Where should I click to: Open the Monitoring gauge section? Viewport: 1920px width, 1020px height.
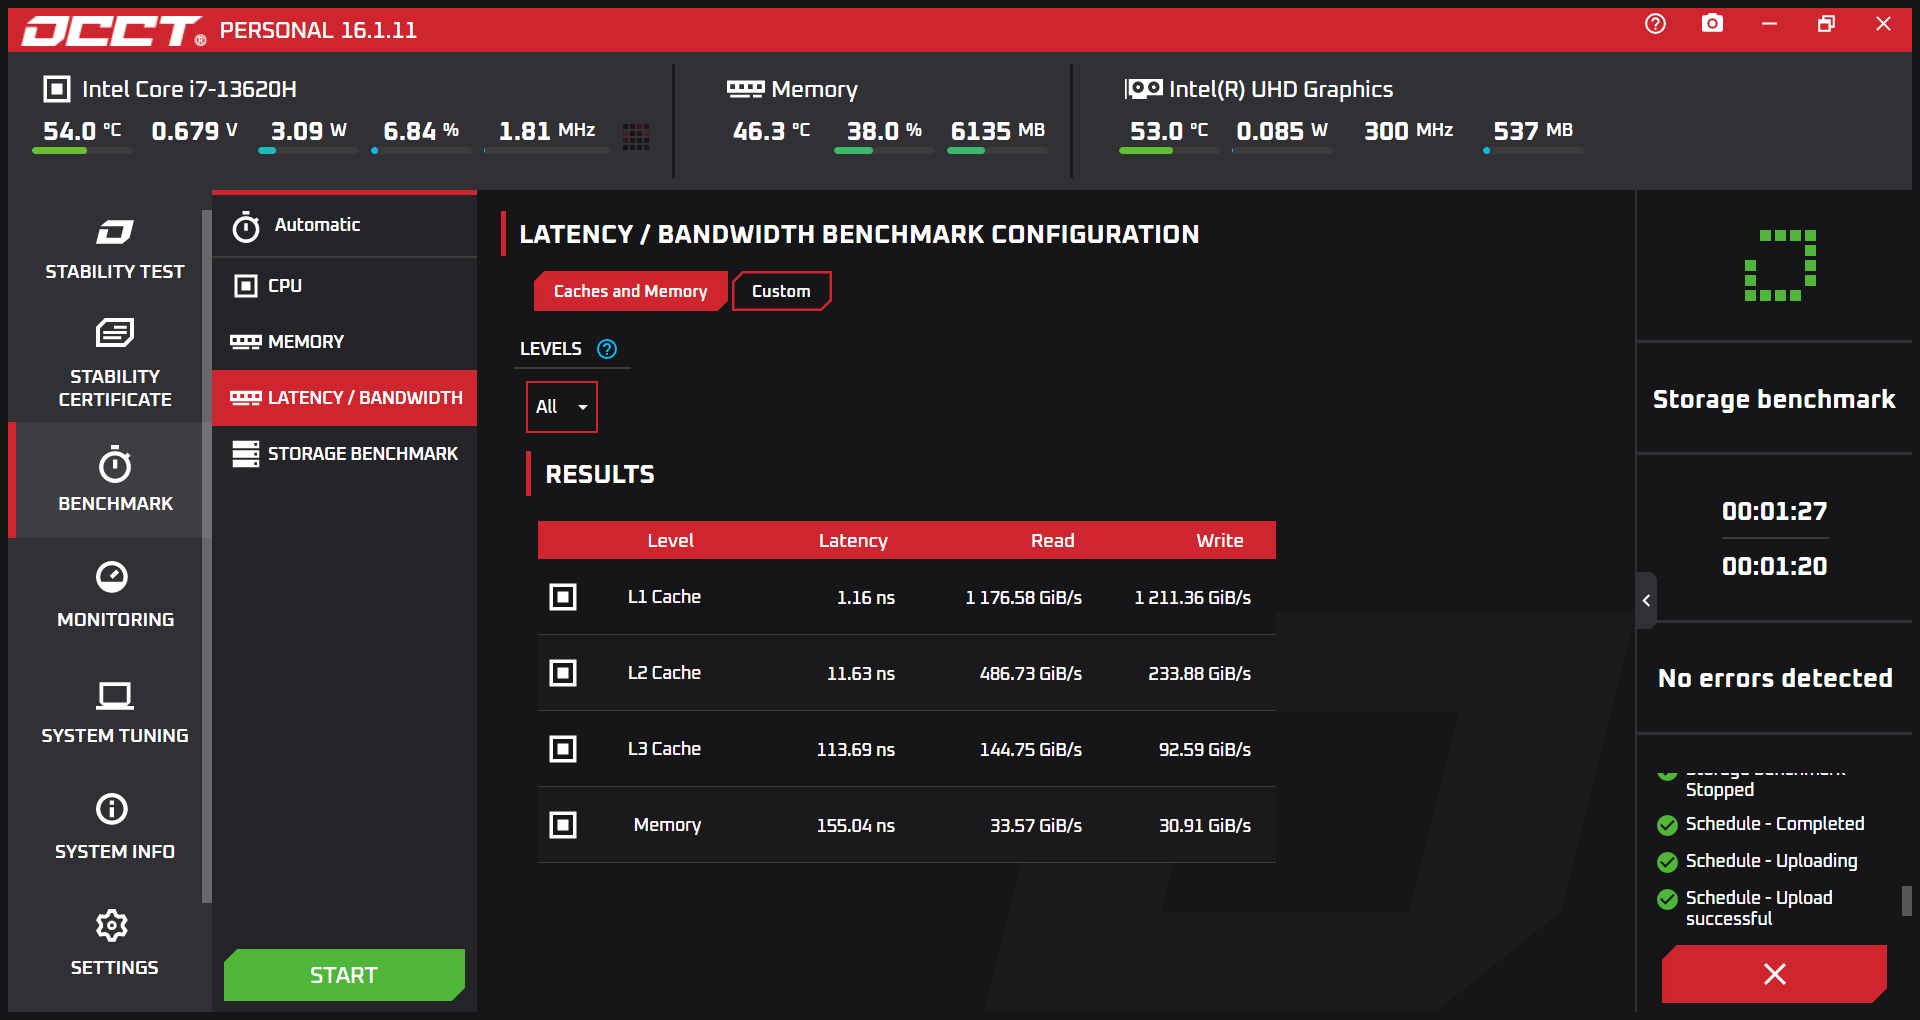click(x=112, y=577)
